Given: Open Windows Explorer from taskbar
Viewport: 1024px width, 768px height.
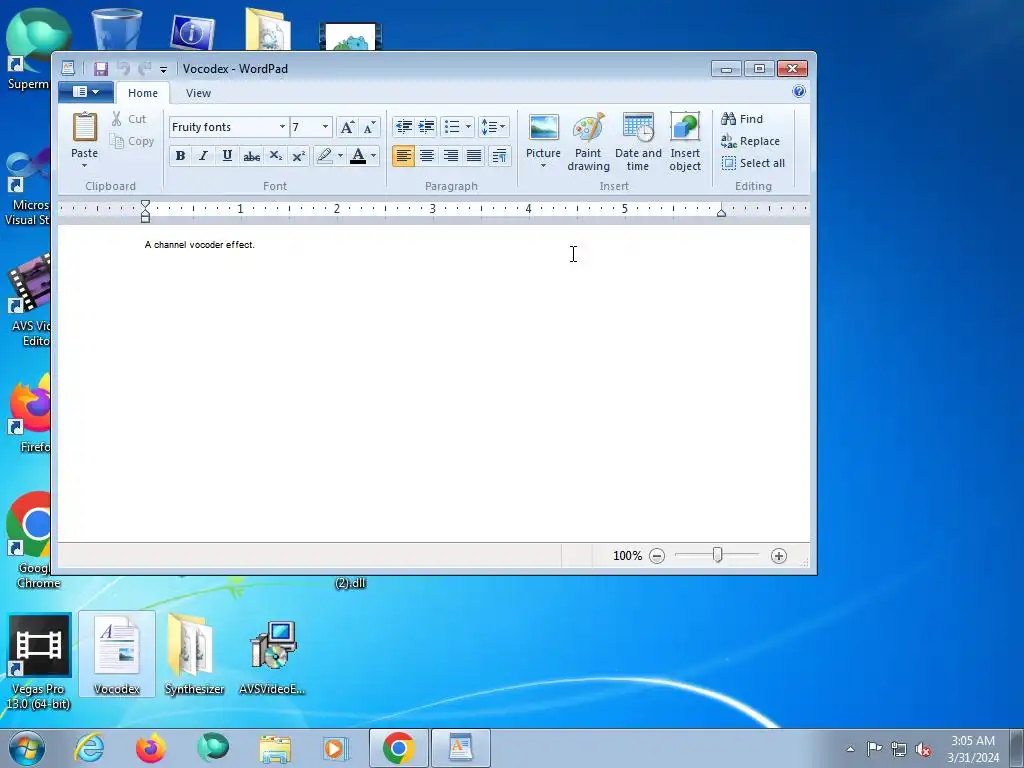Looking at the screenshot, I should click(x=275, y=748).
